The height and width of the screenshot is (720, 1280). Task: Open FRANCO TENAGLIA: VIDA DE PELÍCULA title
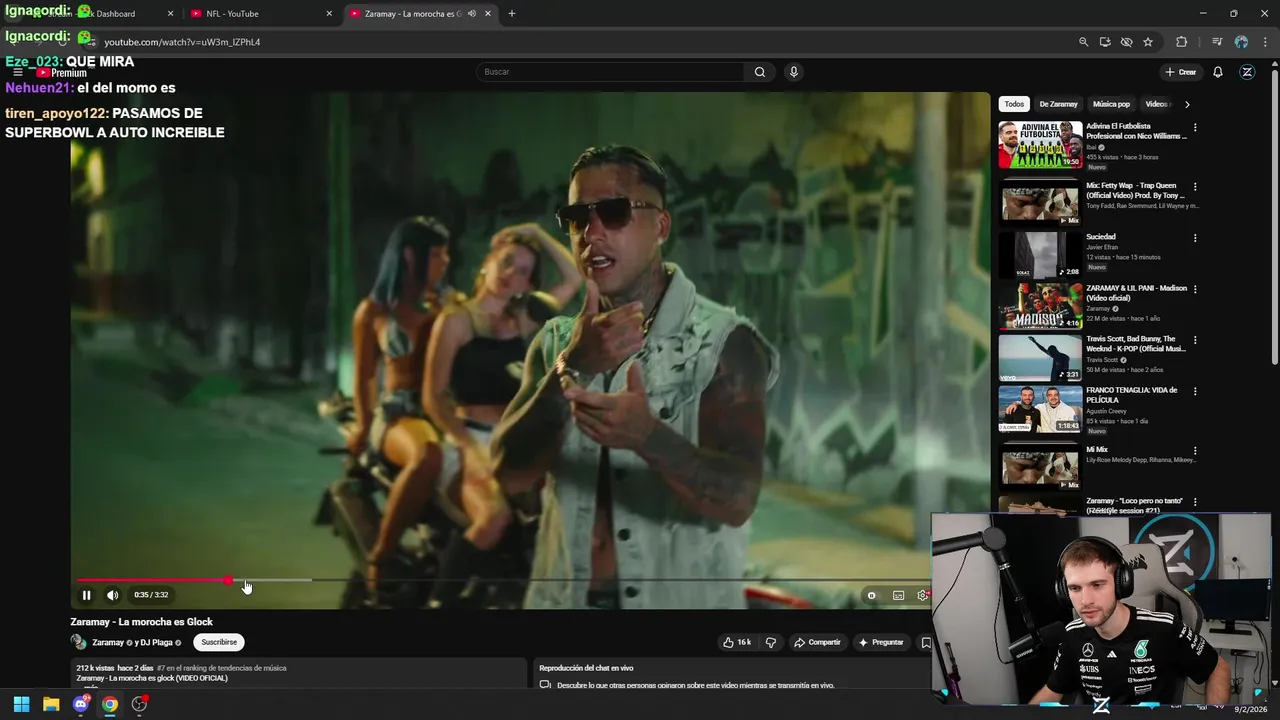pos(1132,395)
